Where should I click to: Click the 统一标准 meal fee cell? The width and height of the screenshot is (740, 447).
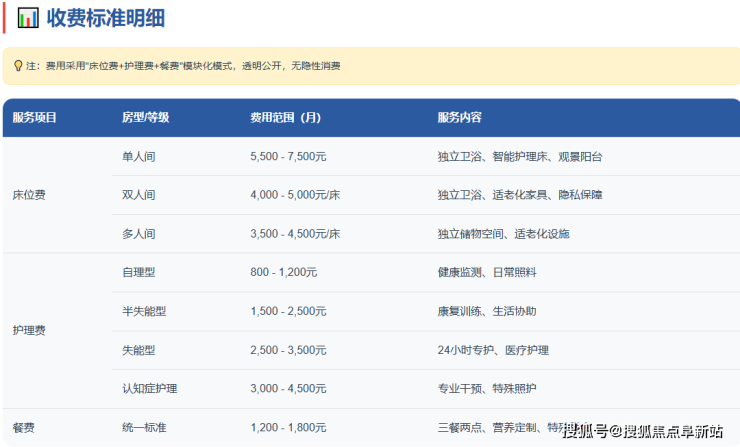pyautogui.click(x=144, y=427)
